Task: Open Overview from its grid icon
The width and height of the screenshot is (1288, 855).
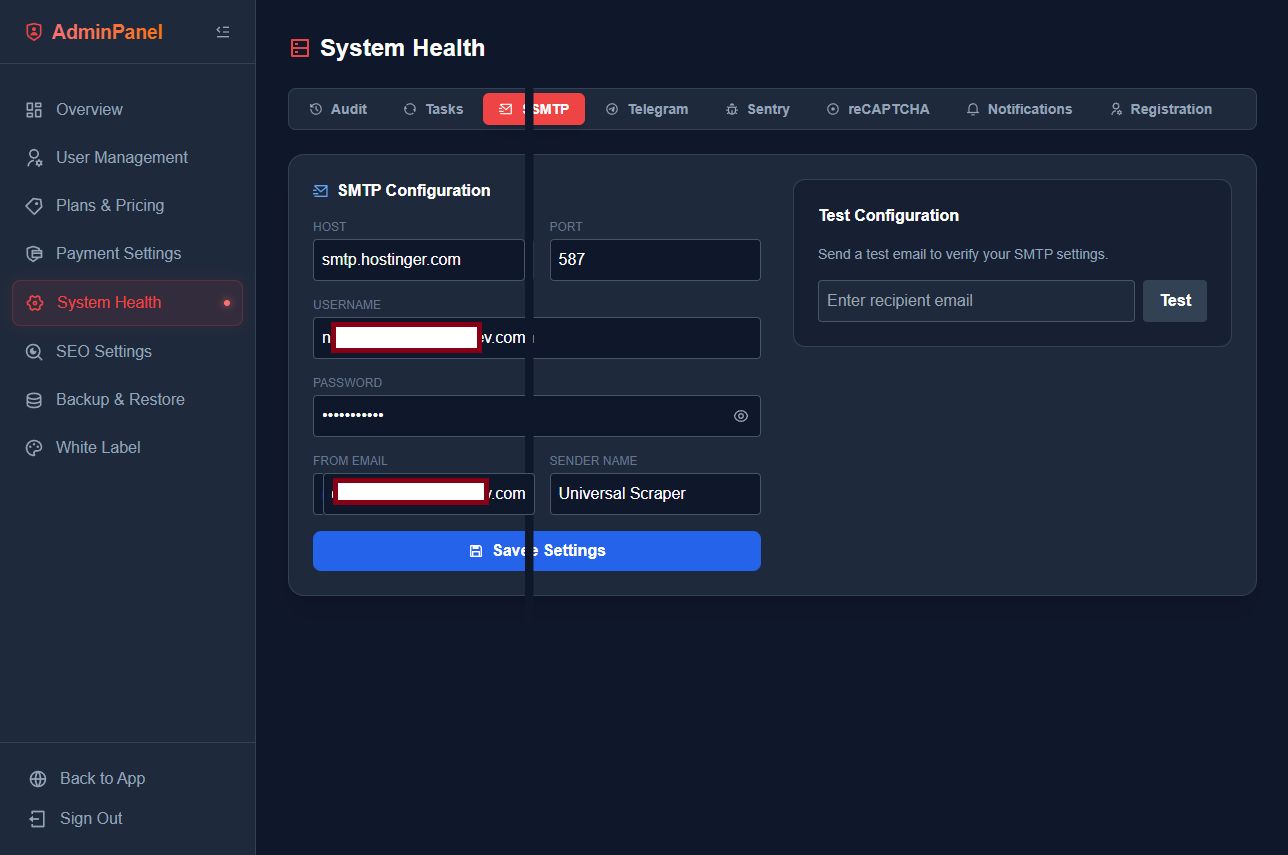Action: [x=34, y=110]
